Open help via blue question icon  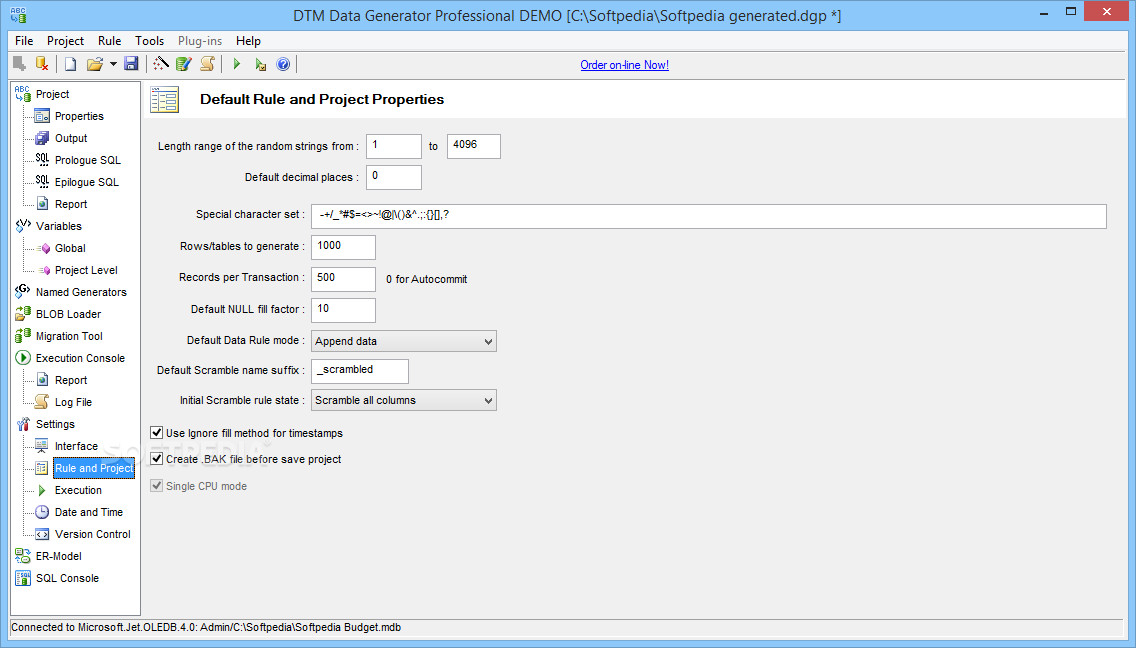point(283,64)
